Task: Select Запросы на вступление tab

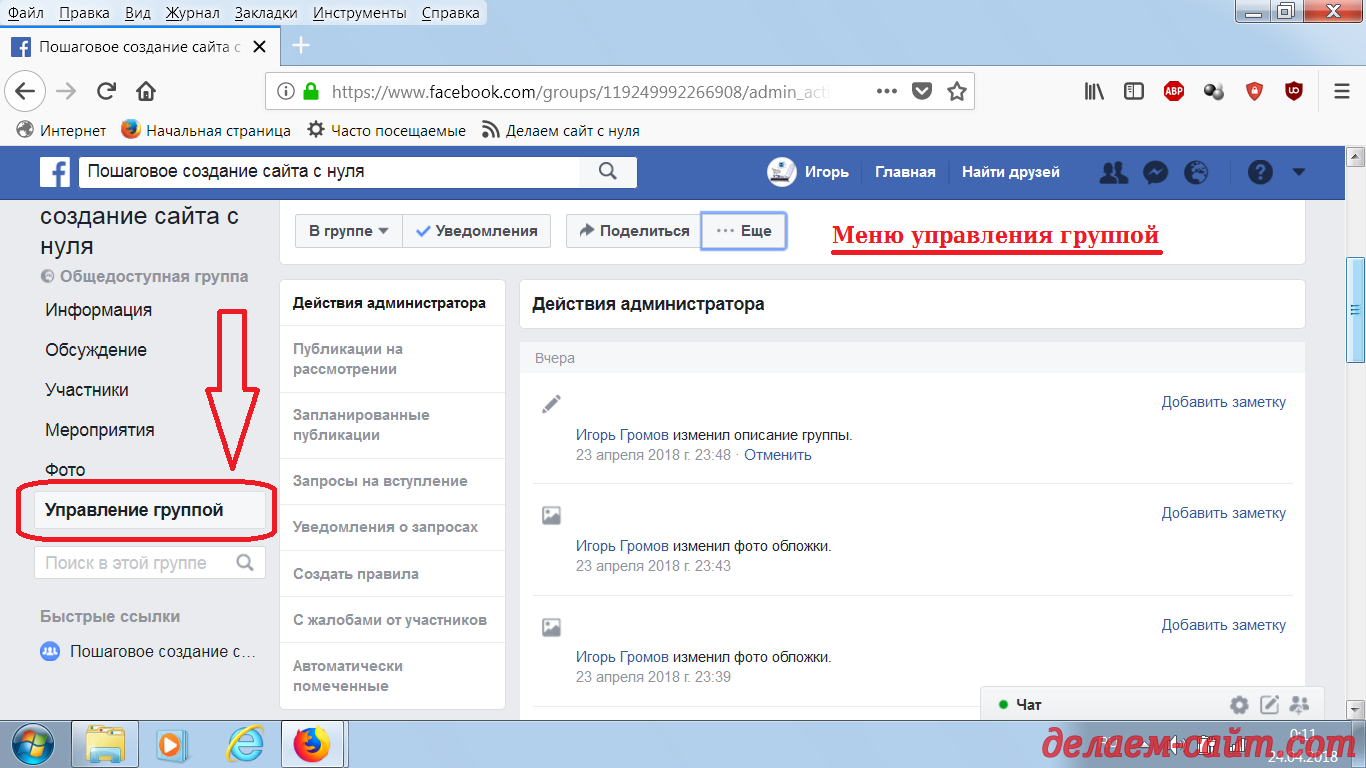Action: 380,481
